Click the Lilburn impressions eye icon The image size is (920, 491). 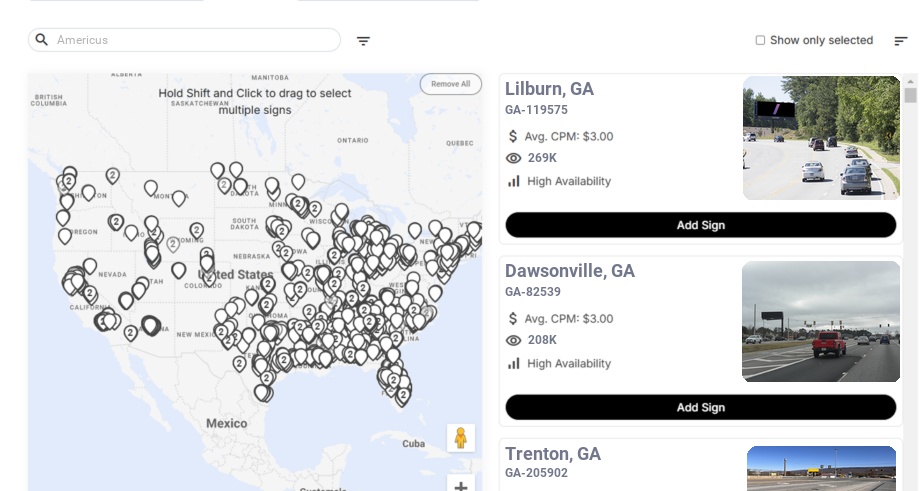tap(514, 158)
